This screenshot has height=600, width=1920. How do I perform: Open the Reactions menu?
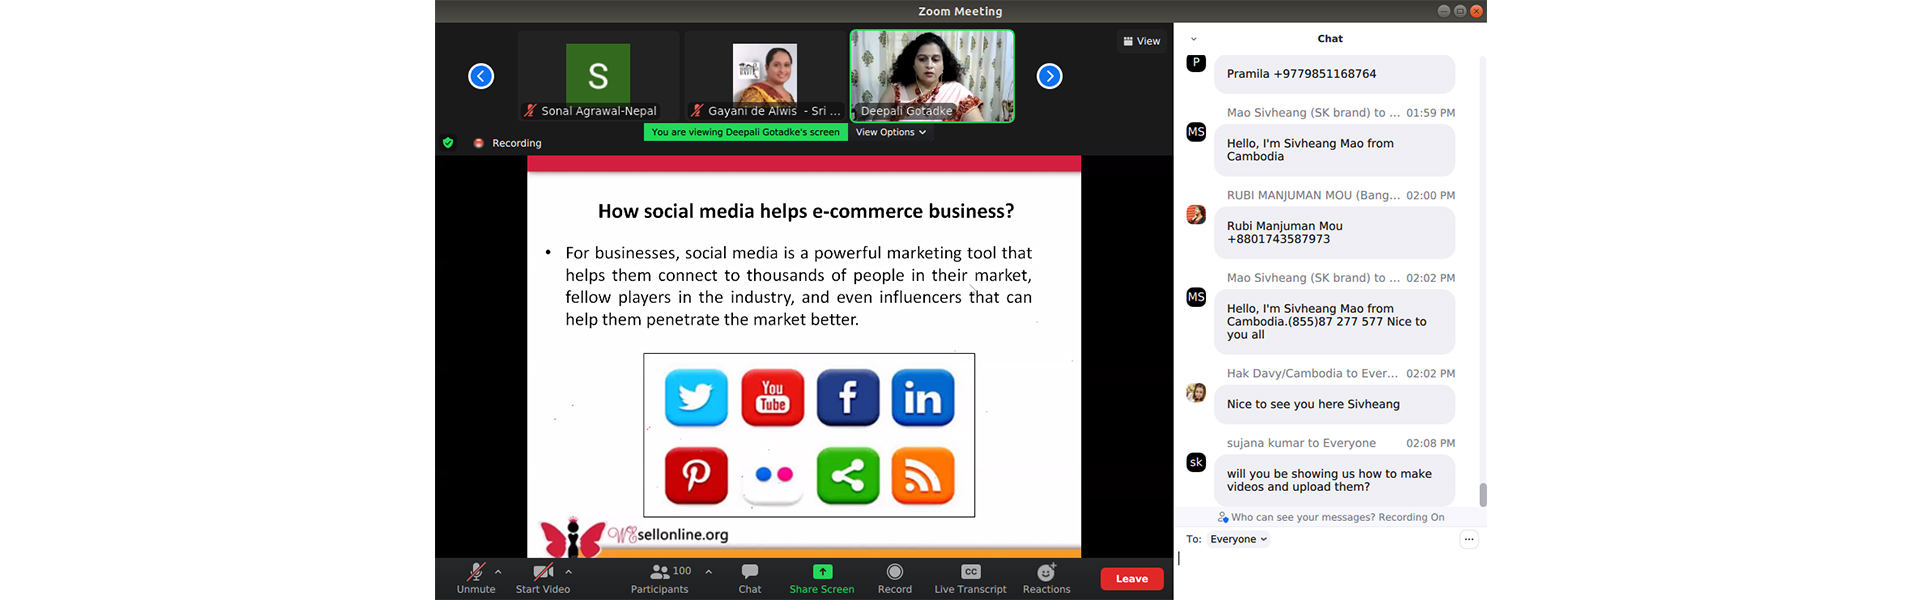(x=1047, y=578)
